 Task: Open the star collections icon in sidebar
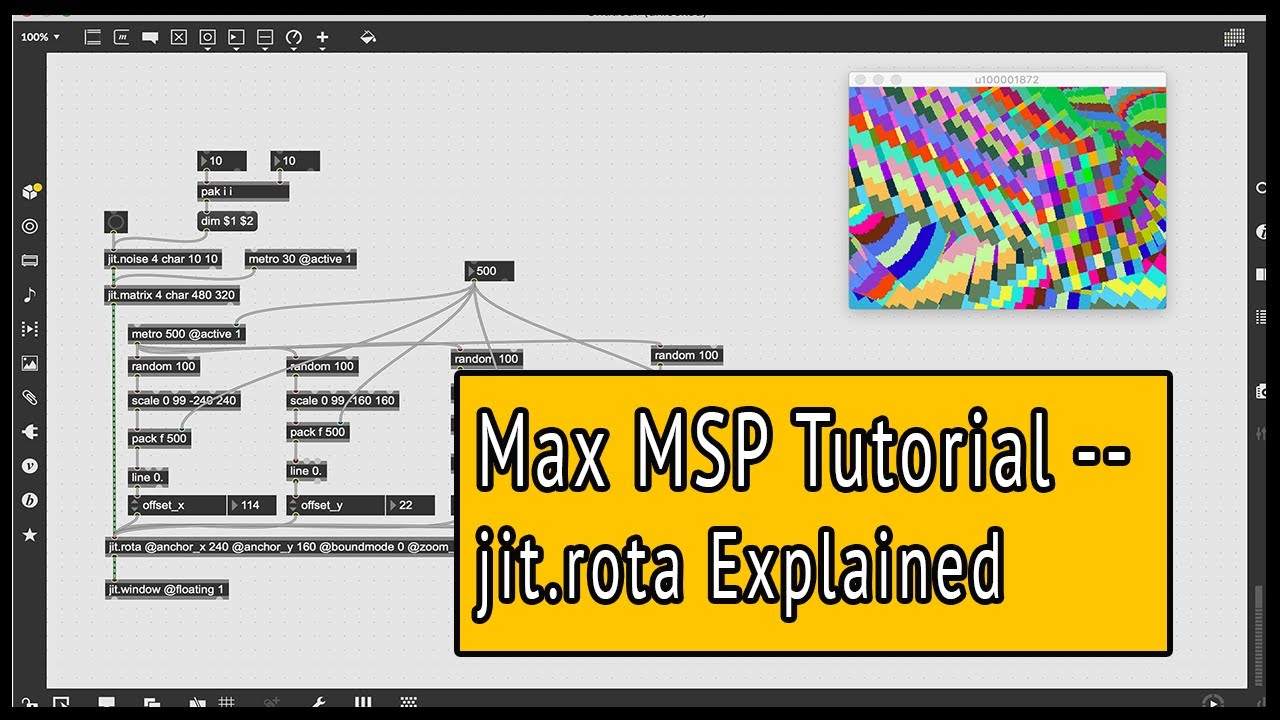[30, 535]
